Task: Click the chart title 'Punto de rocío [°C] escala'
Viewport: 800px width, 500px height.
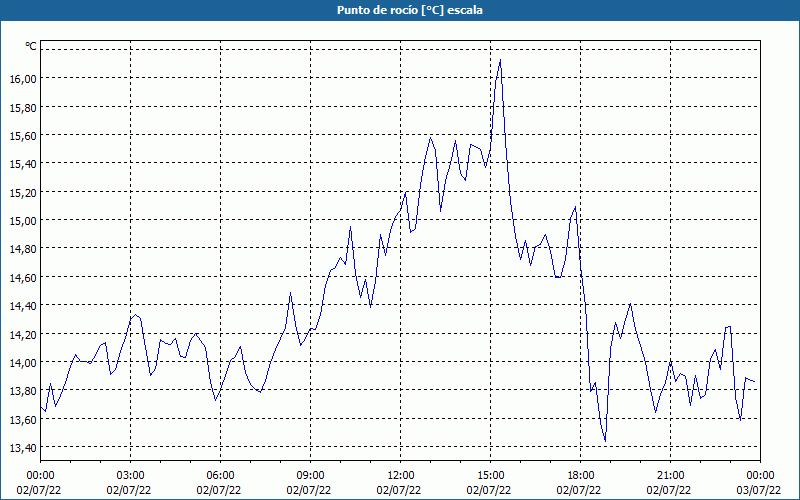Action: click(410, 10)
